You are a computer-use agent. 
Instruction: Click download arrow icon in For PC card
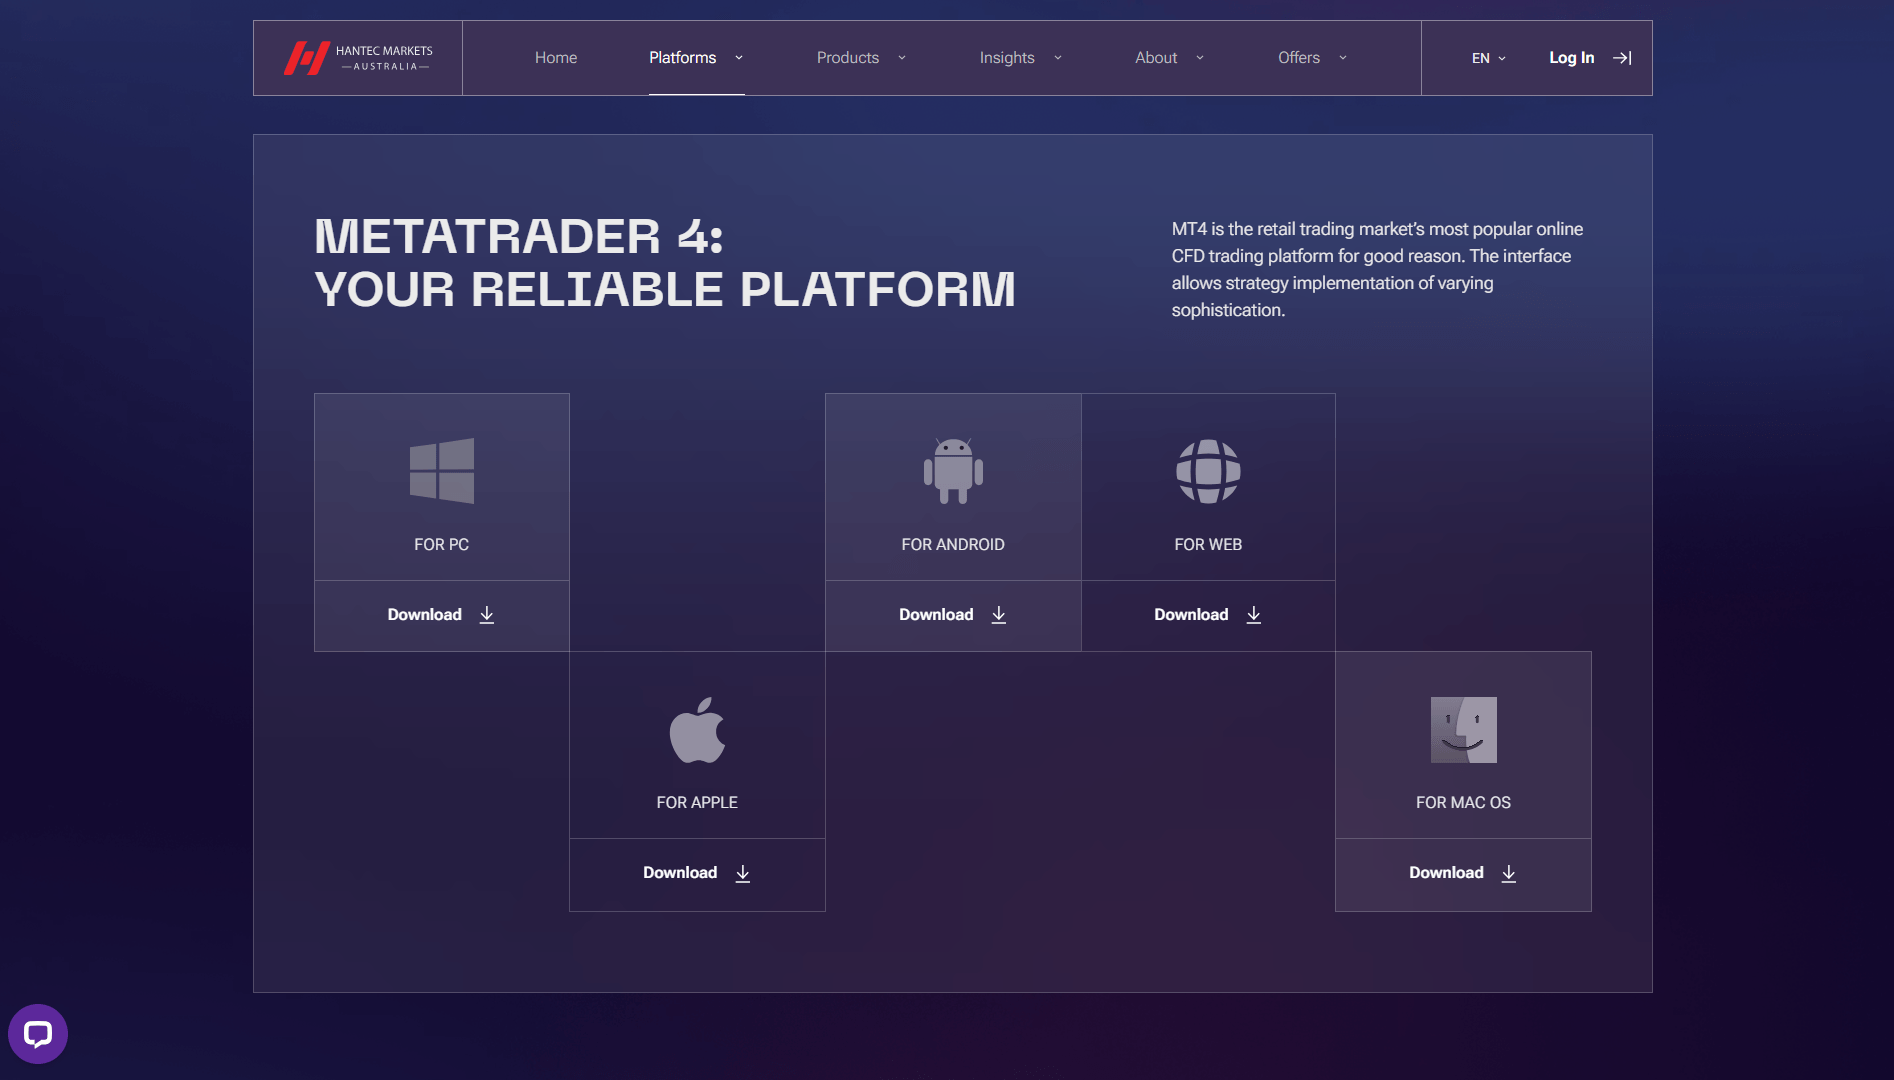pyautogui.click(x=487, y=615)
